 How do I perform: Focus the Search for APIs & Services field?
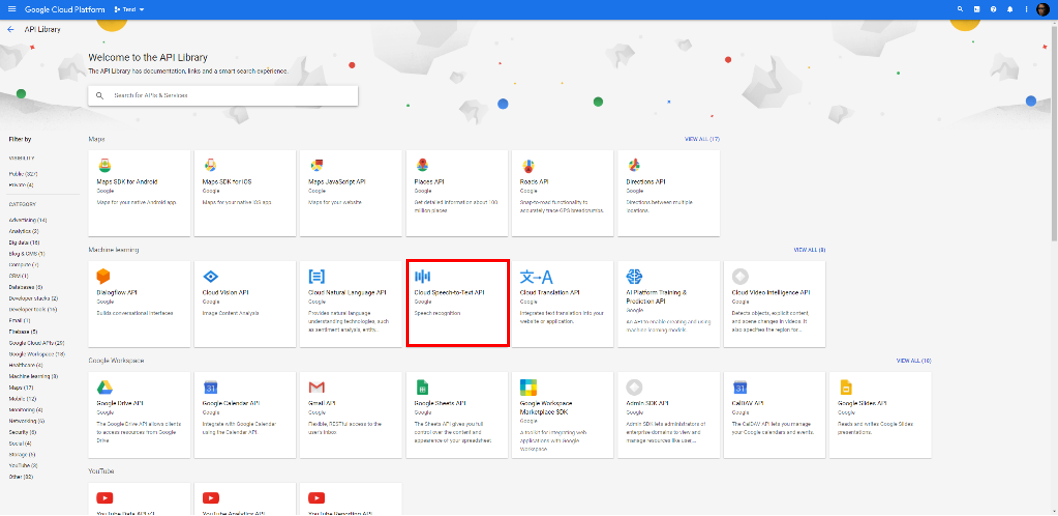223,96
